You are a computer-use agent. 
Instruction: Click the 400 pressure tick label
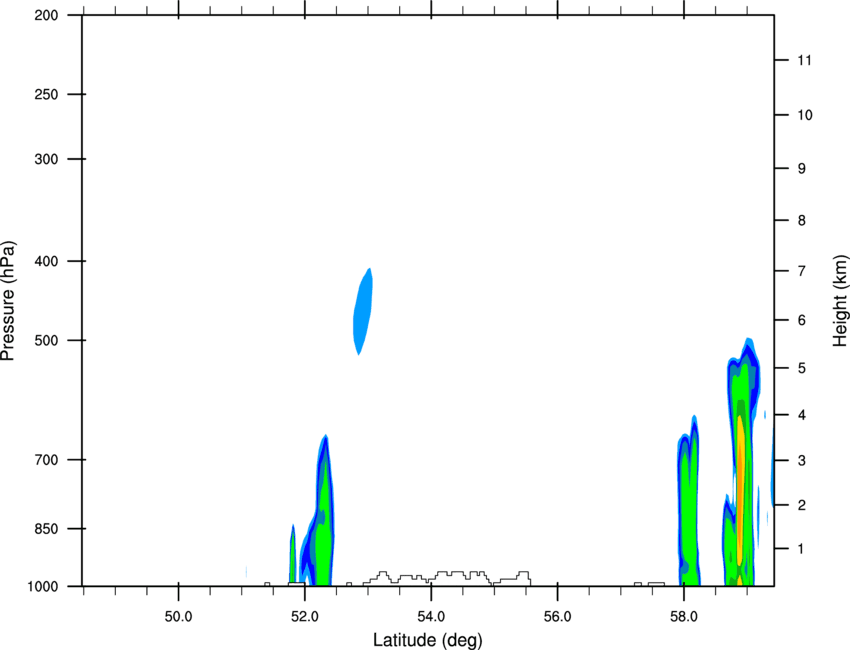coord(46,261)
